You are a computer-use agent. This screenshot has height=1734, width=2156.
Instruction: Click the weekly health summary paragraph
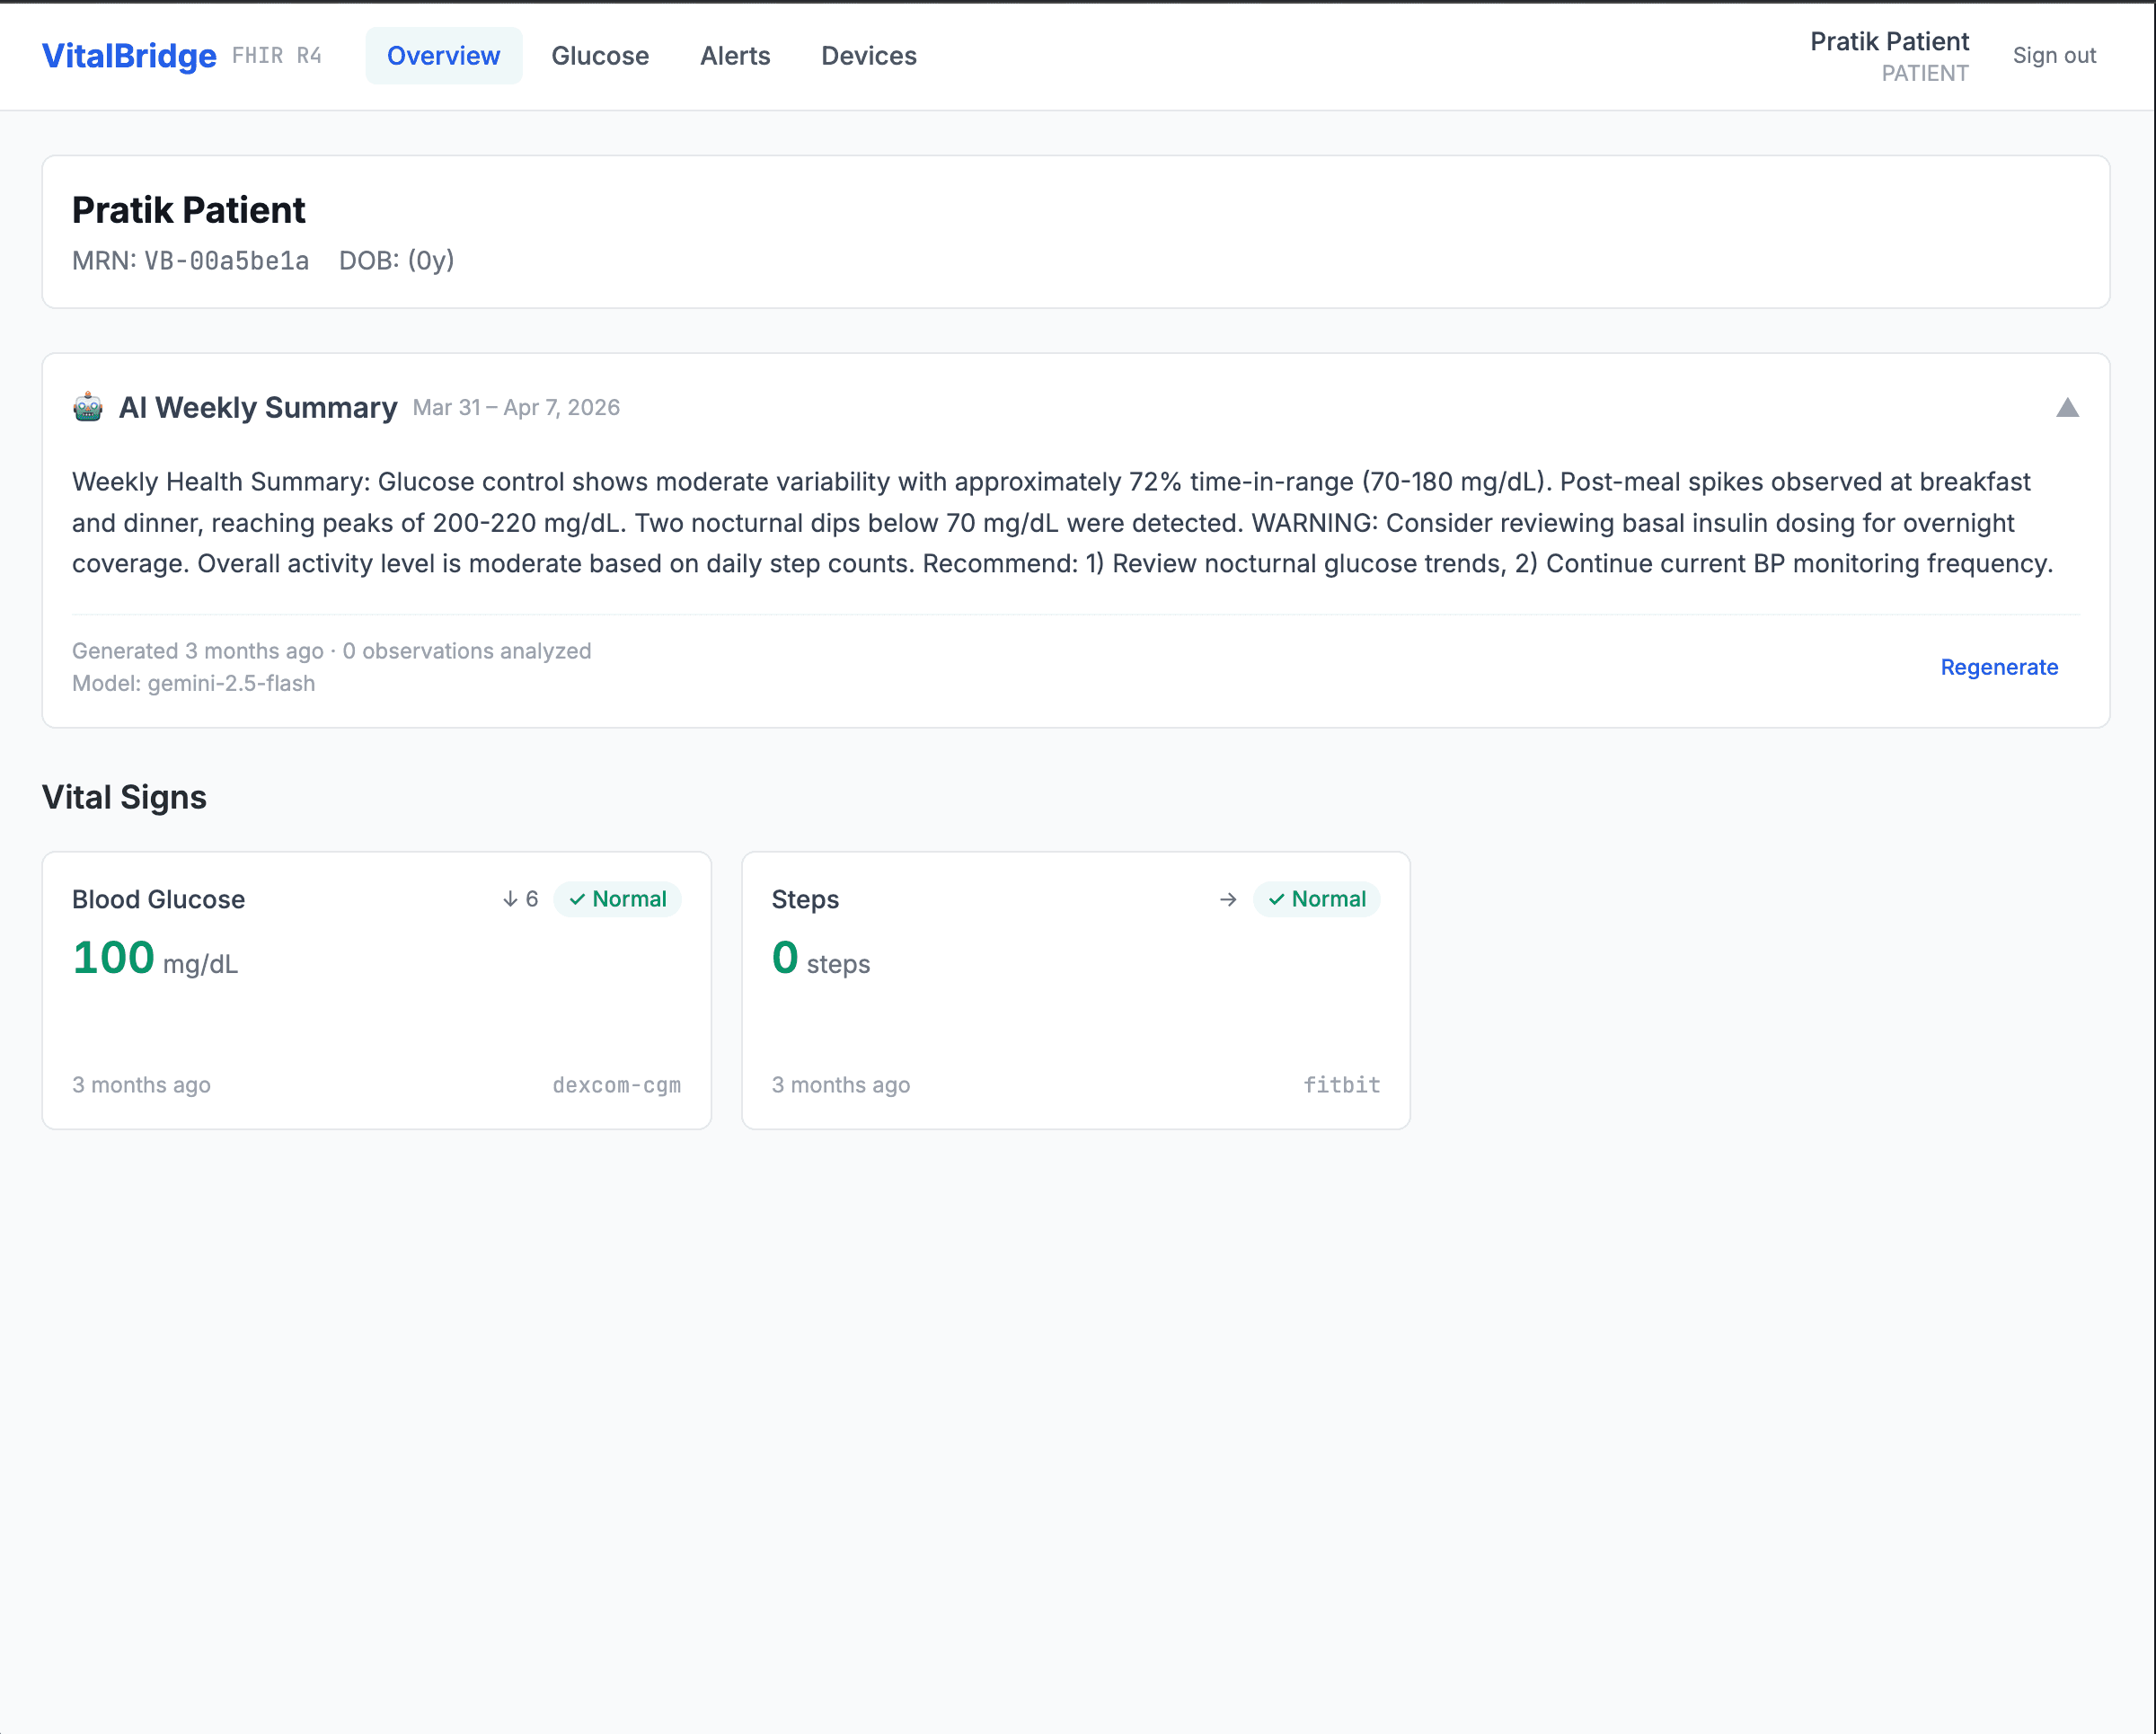tap(1062, 523)
